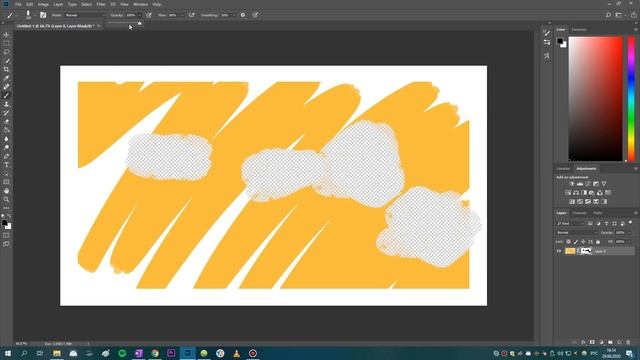Add a Levels adjustment
The height and width of the screenshot is (360, 640).
[x=580, y=184]
